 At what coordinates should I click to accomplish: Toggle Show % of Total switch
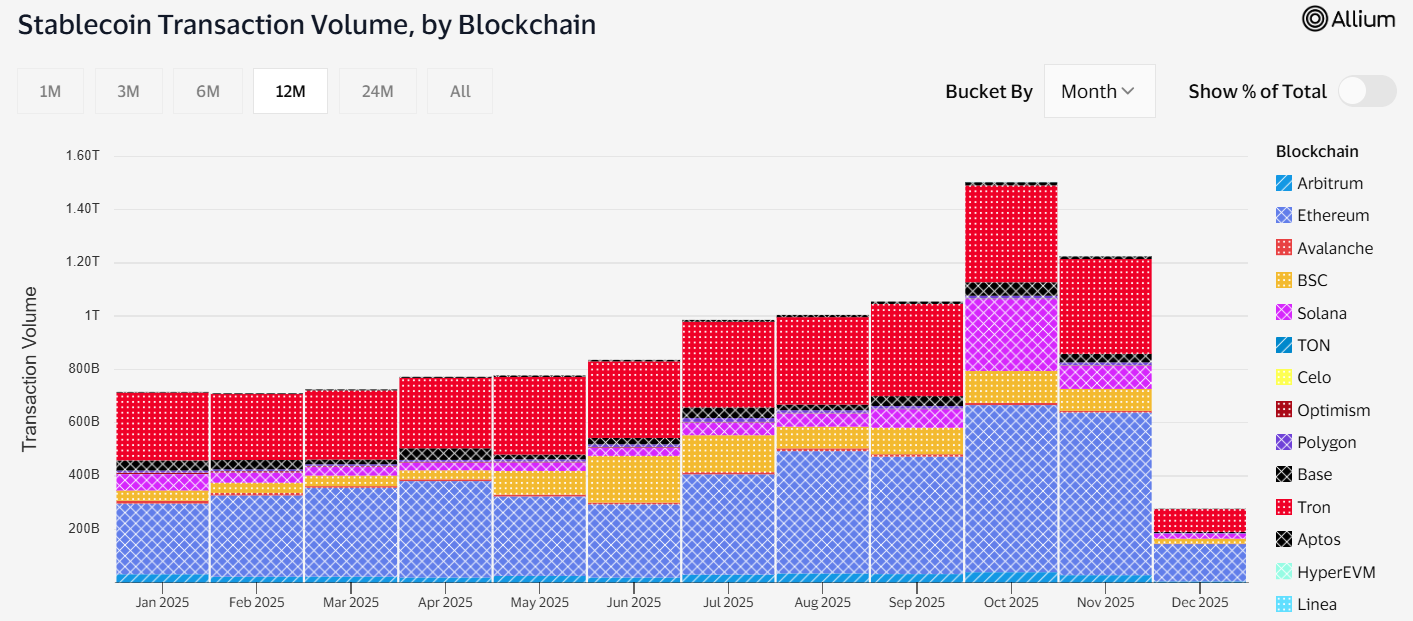click(x=1367, y=91)
